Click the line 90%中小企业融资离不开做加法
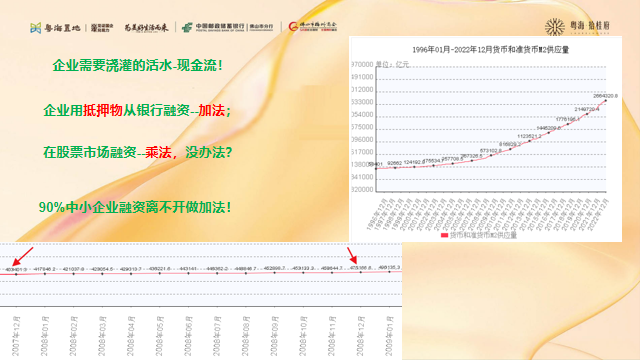The width and height of the screenshot is (640, 360). (x=135, y=207)
